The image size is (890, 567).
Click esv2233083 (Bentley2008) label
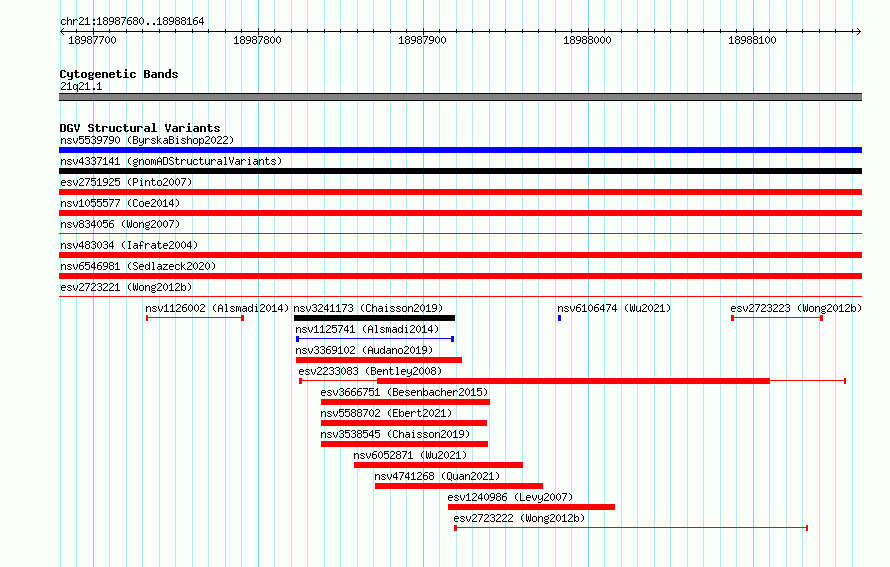pyautogui.click(x=370, y=371)
